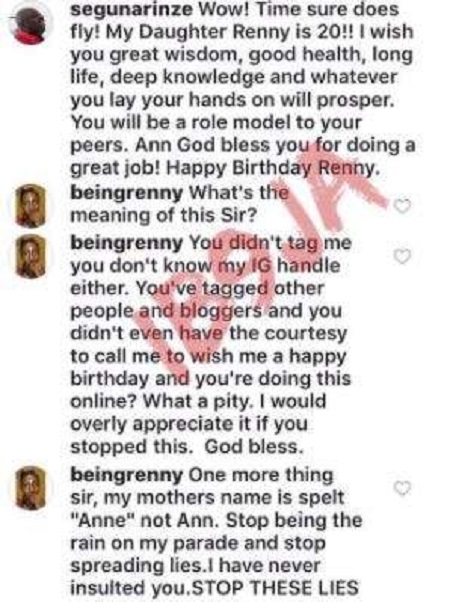Tap the comment line "rain on my parade and stop"

[198, 543]
